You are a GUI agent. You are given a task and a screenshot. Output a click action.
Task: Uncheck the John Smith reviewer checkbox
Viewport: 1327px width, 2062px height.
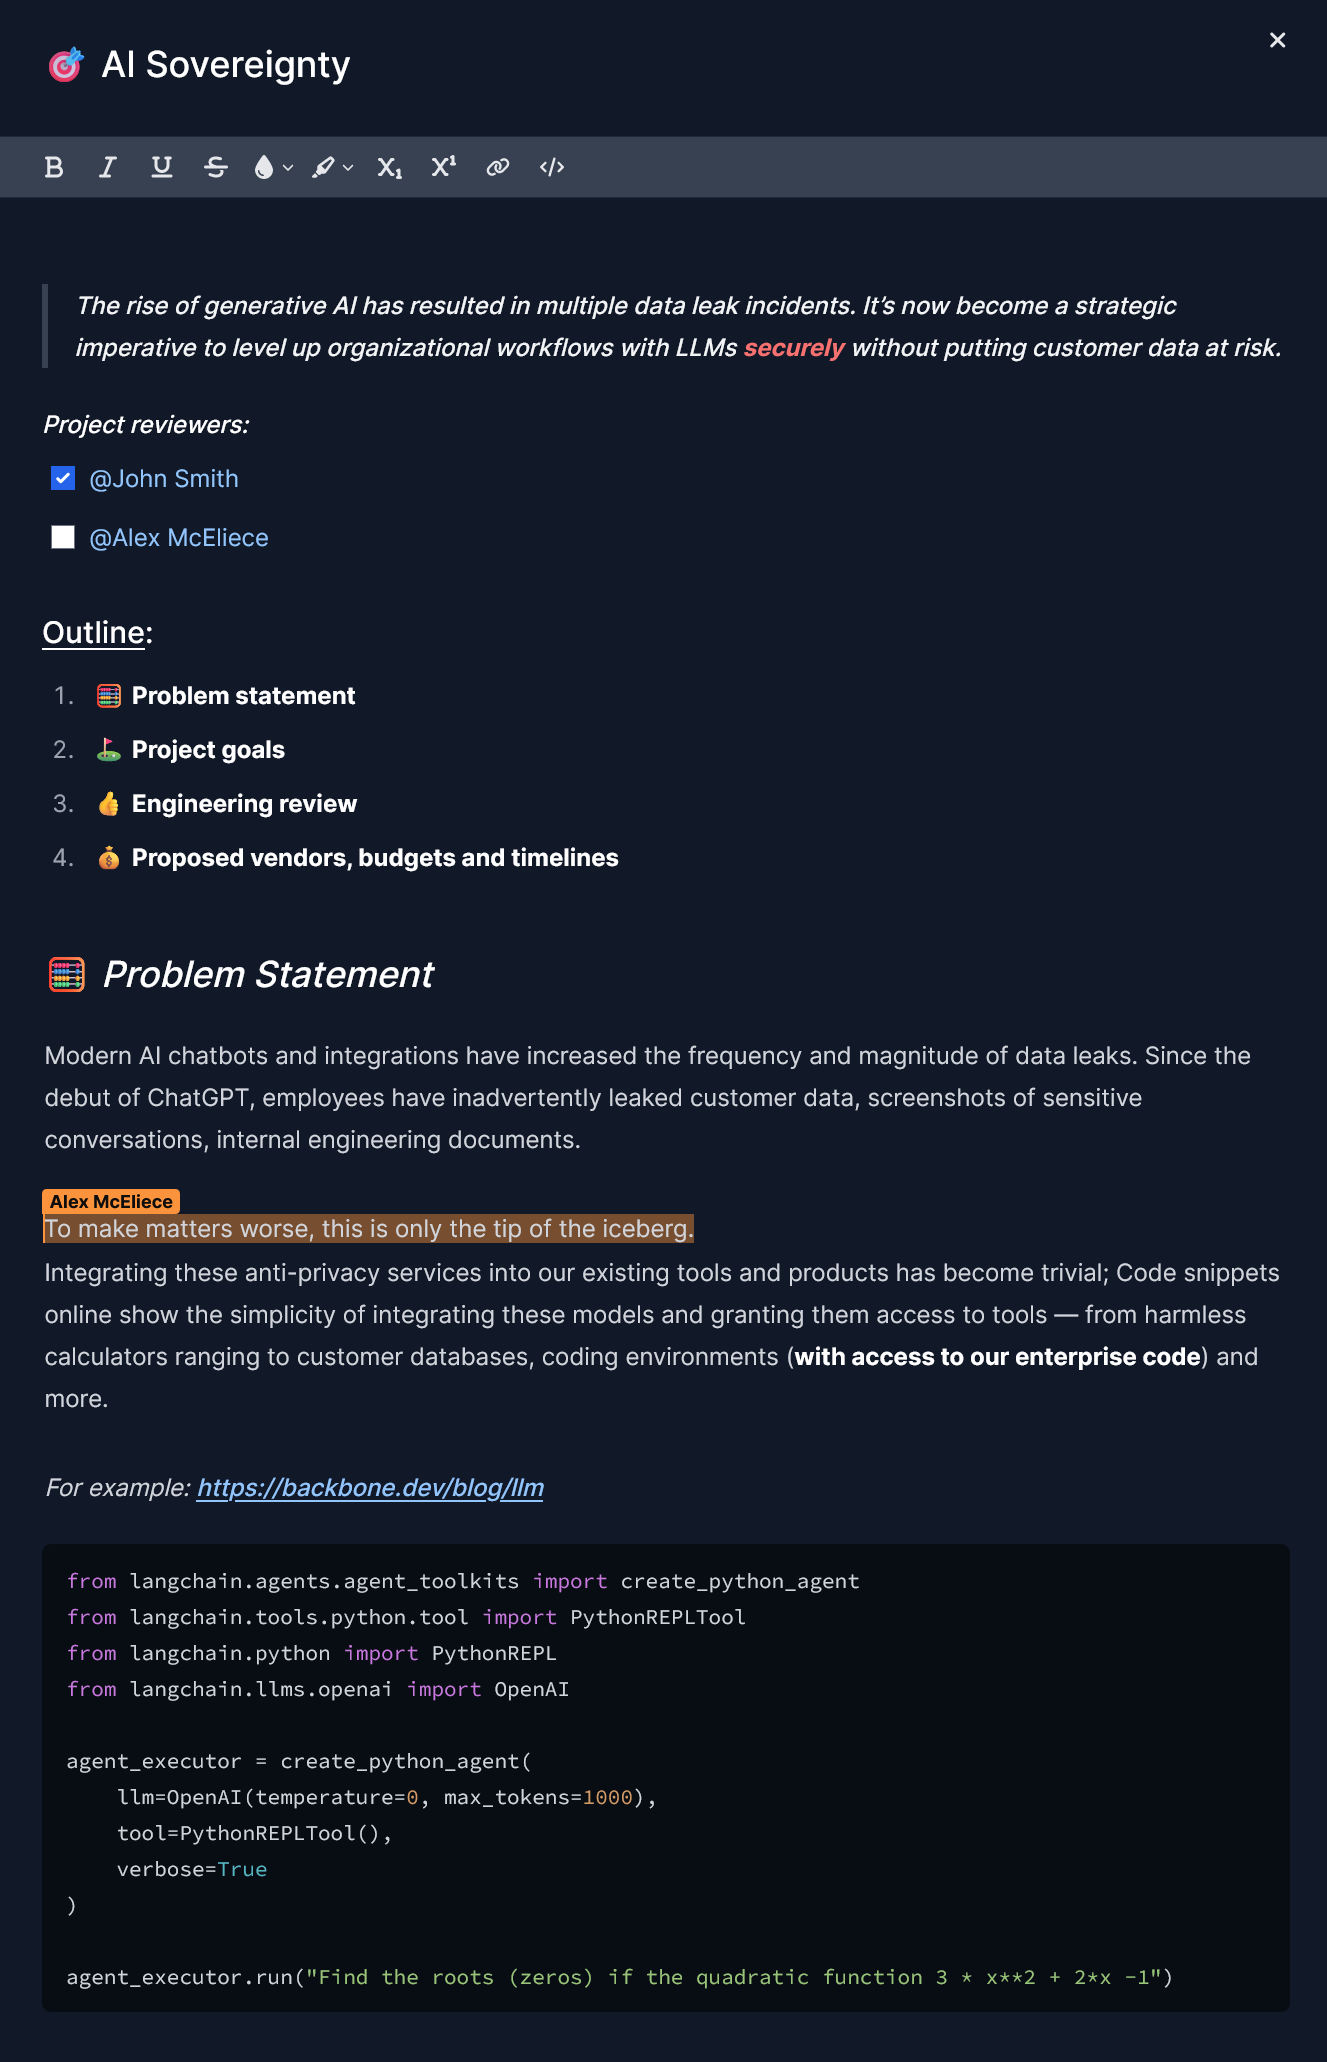click(64, 478)
